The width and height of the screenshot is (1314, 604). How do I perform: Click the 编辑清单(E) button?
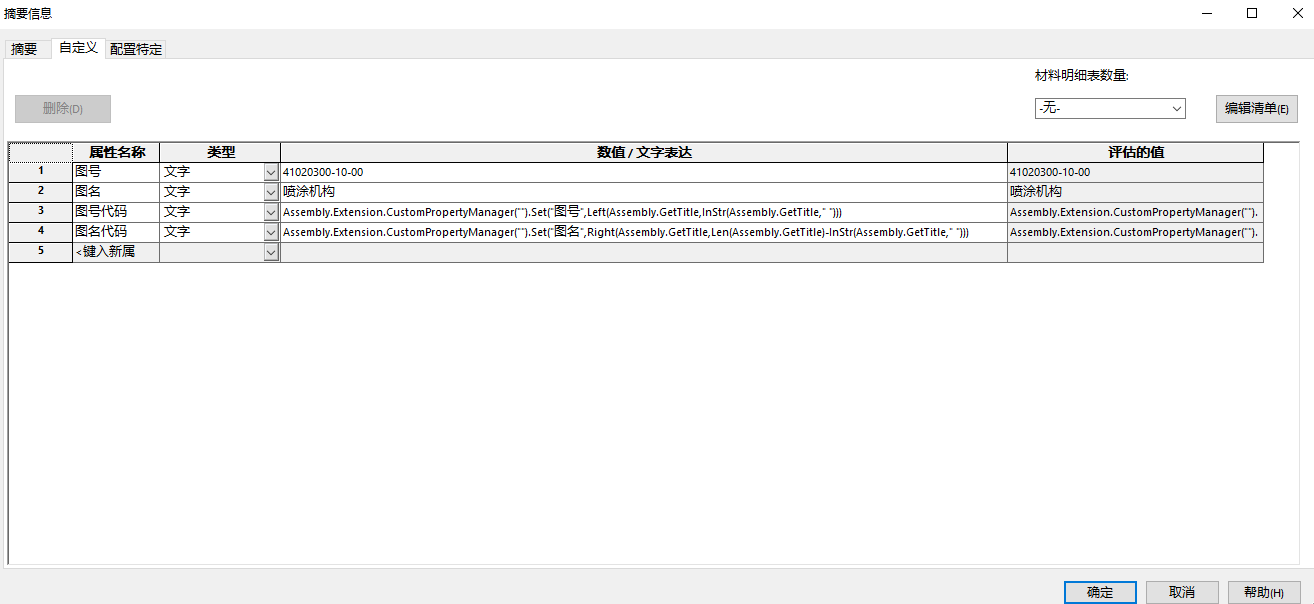(1257, 109)
